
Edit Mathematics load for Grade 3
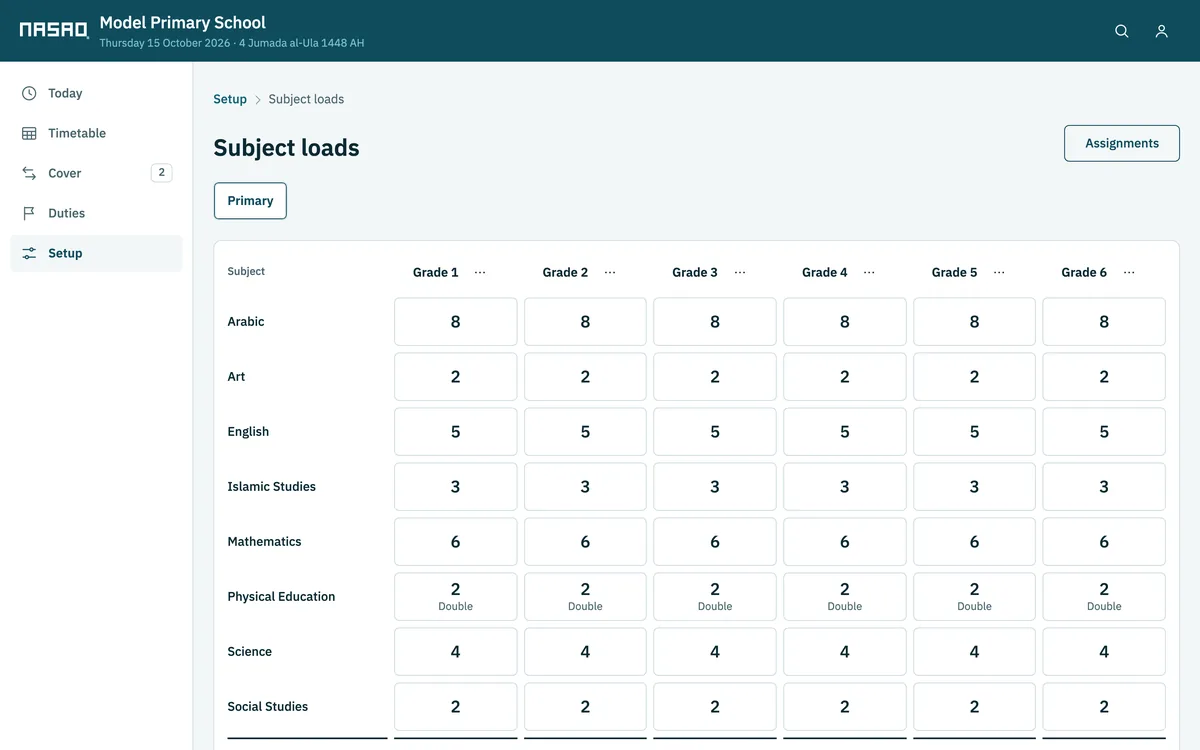coord(715,542)
